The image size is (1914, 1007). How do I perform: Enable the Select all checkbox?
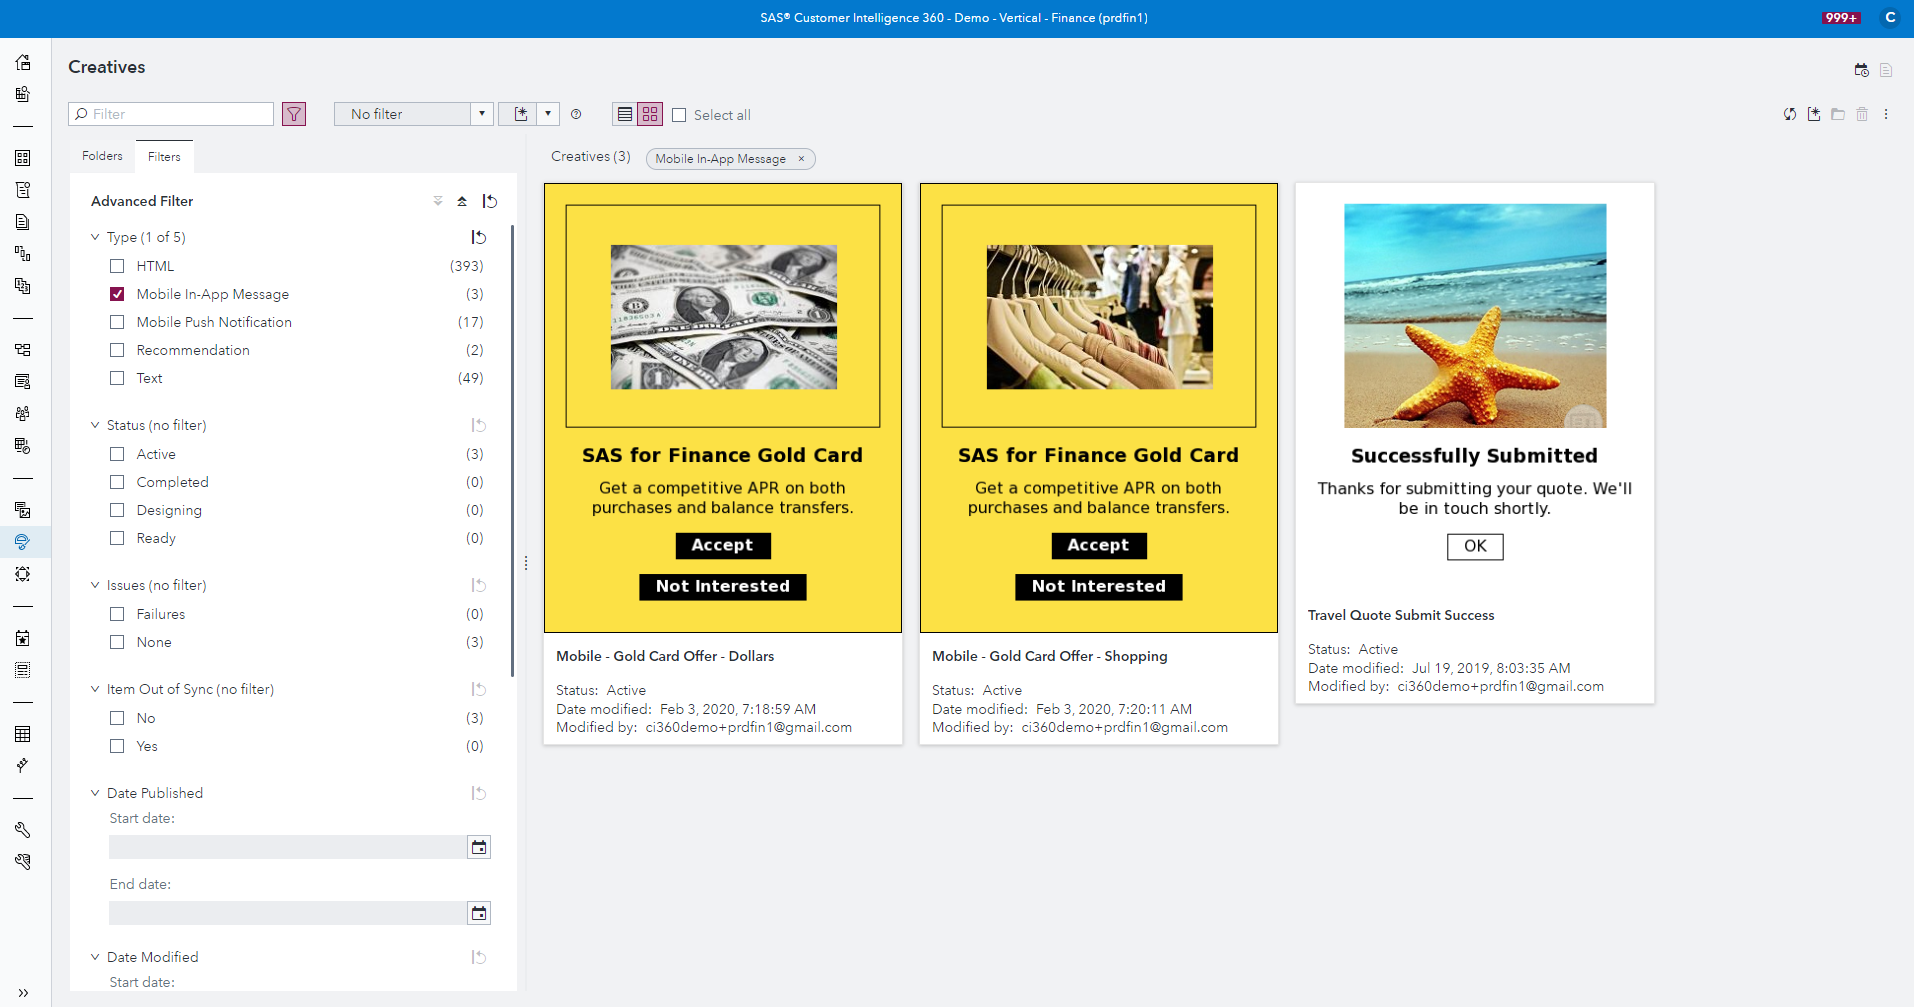[x=679, y=115]
